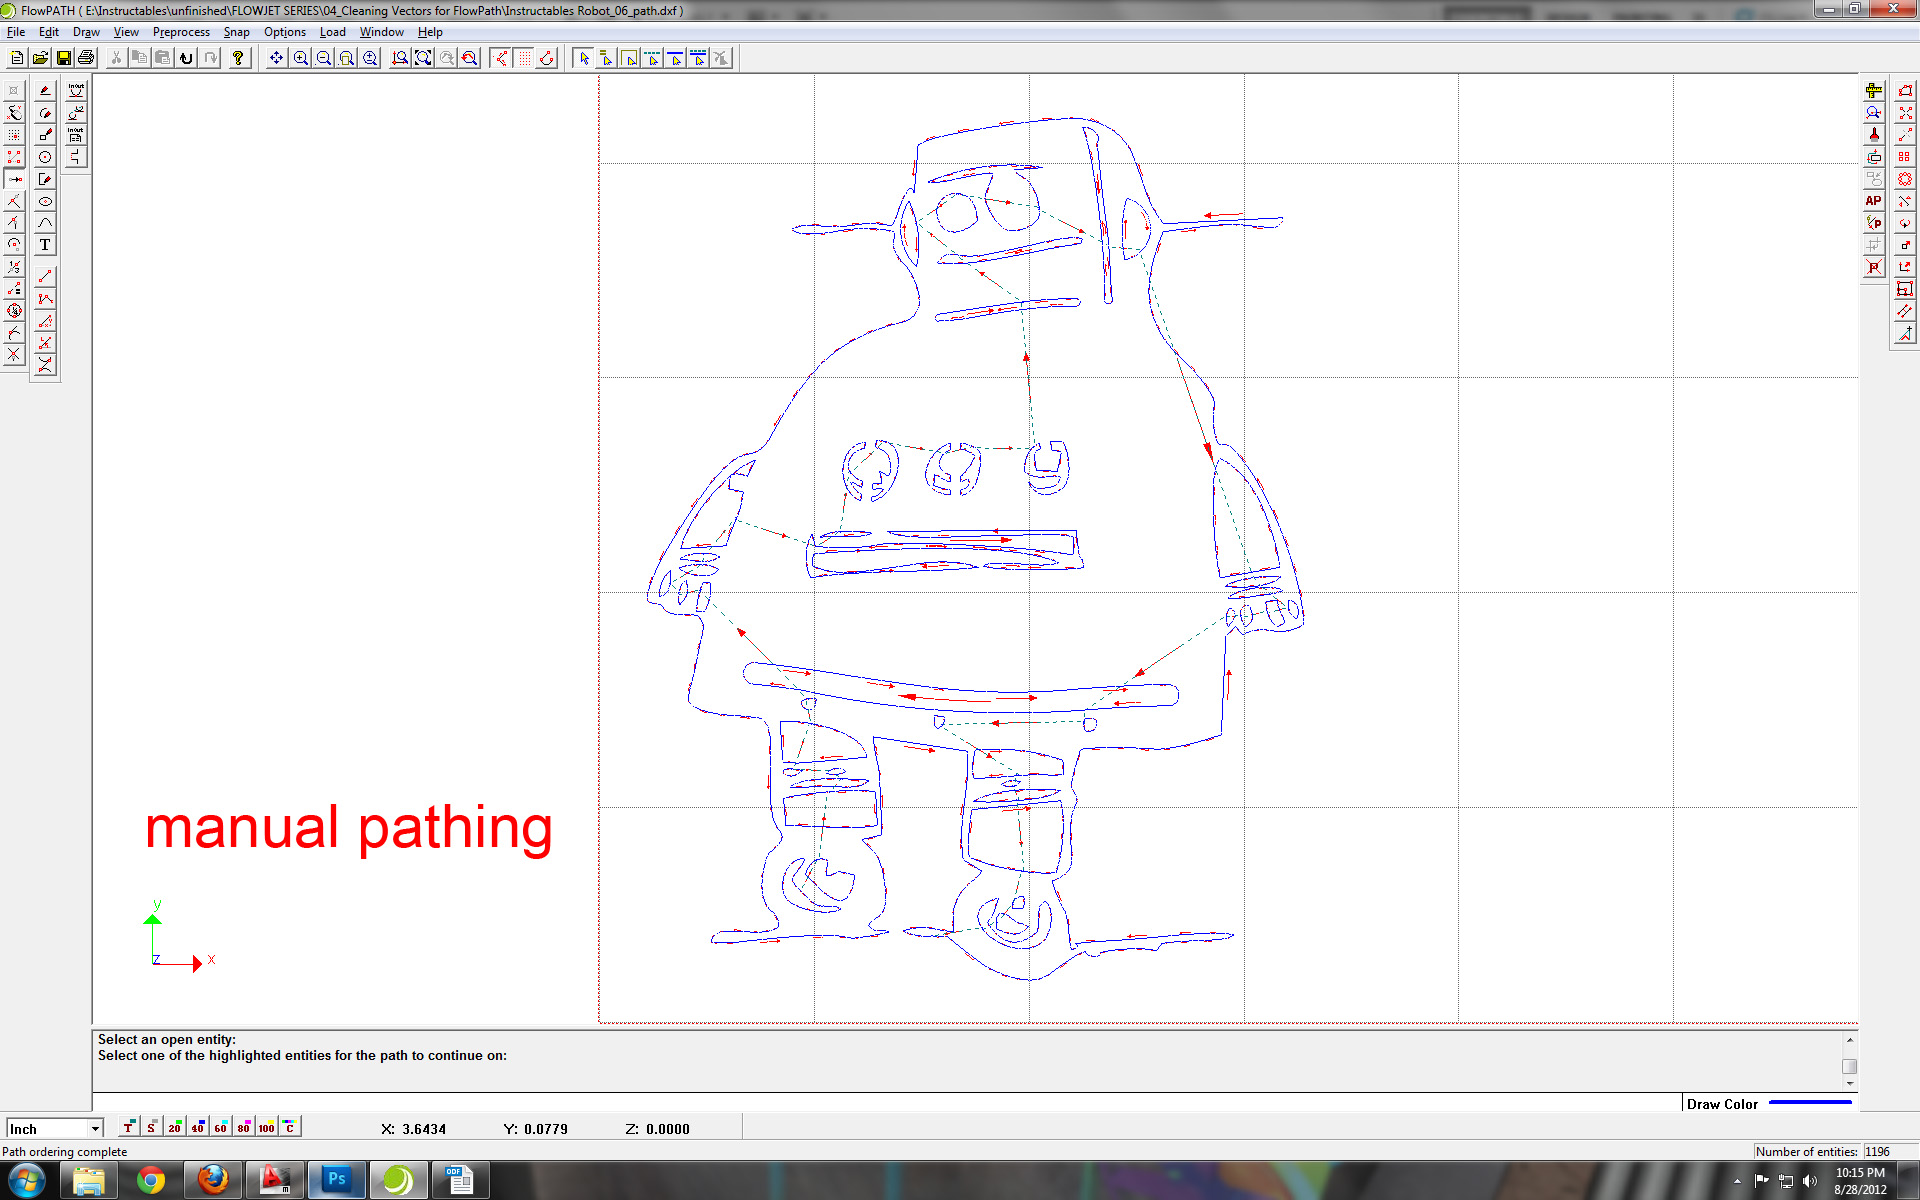Create a new file with the New icon
This screenshot has width=1920, height=1200.
(16, 57)
